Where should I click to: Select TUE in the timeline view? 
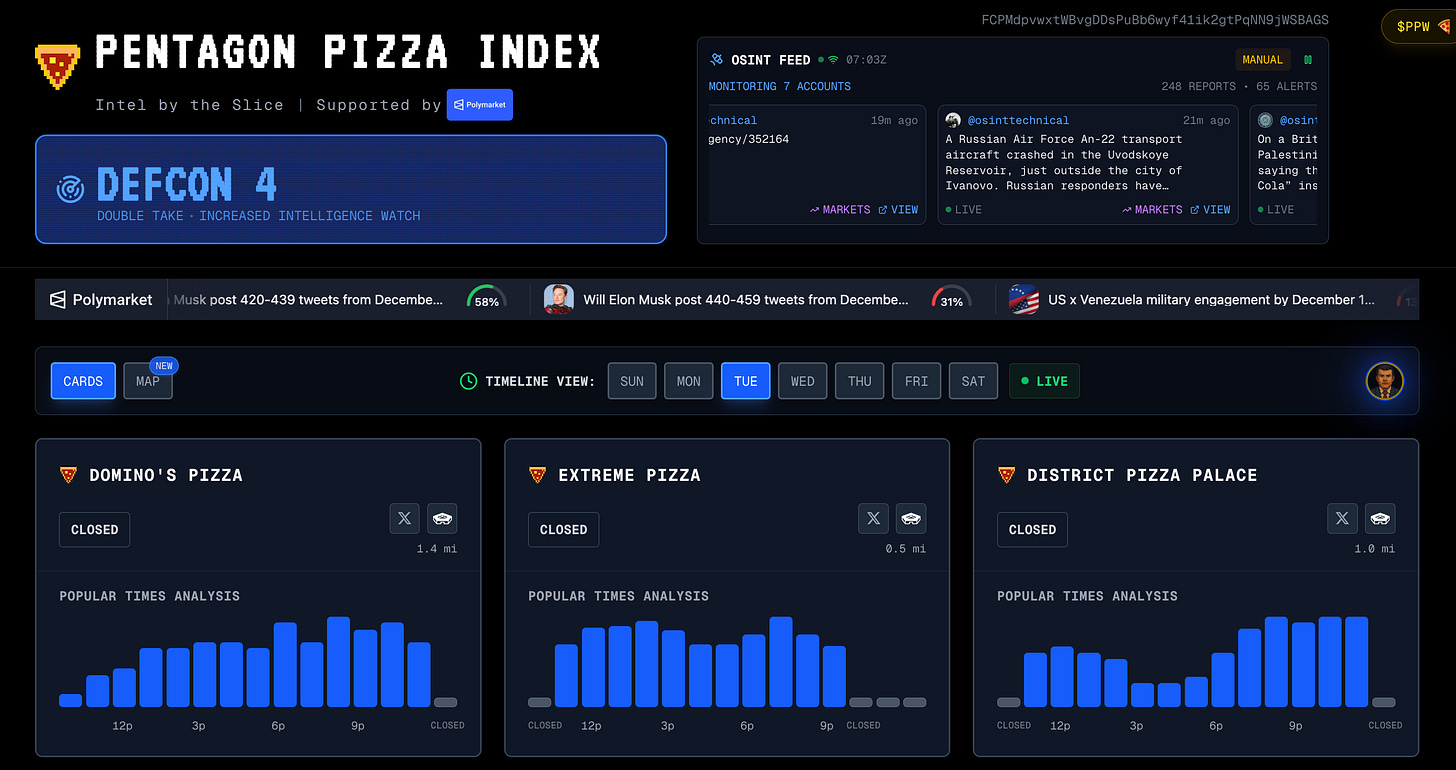pos(746,381)
